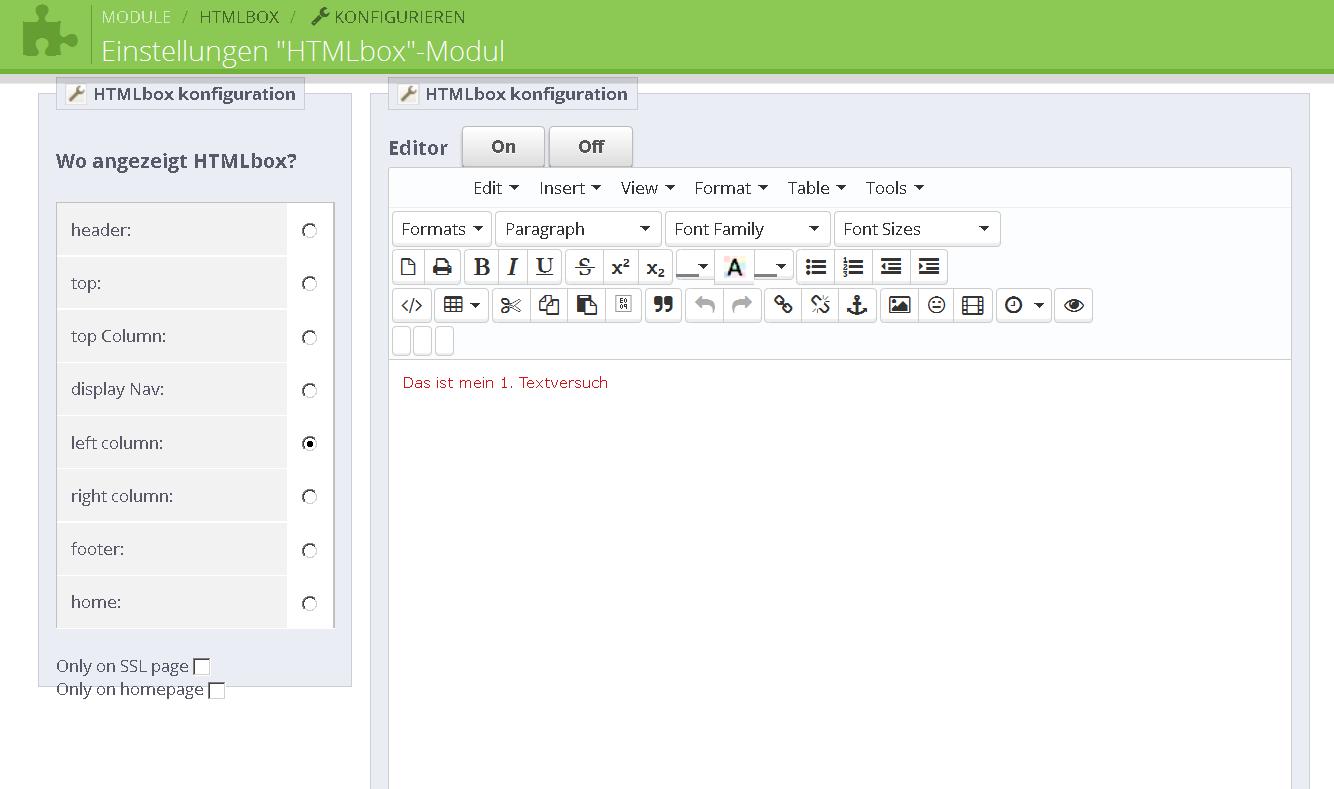Open the Insert menu
Viewport: 1334px width, 789px height.
[x=569, y=188]
